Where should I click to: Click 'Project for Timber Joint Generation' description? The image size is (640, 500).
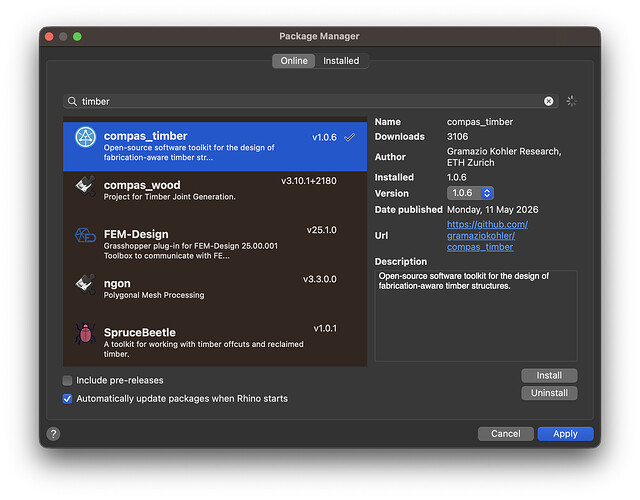(169, 197)
